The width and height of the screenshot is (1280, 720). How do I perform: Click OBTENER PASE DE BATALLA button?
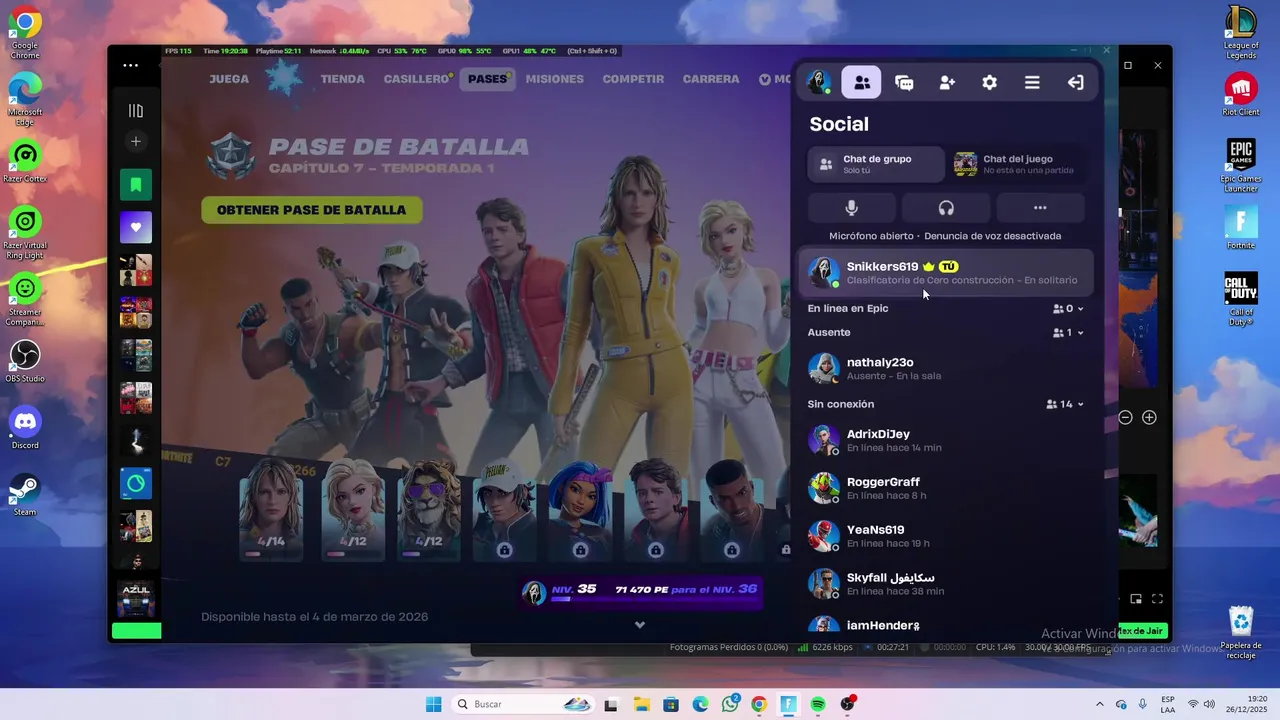click(311, 210)
